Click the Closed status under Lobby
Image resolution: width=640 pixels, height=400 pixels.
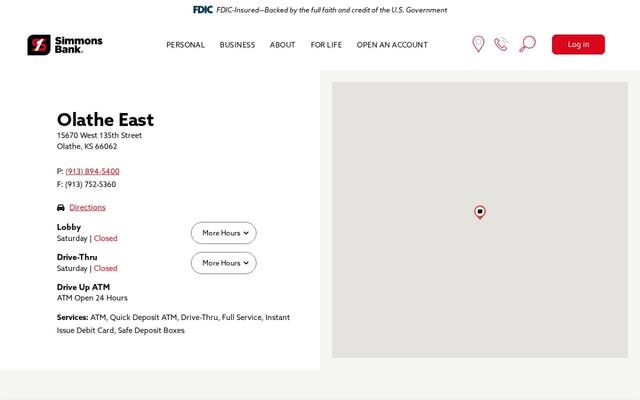tap(106, 238)
